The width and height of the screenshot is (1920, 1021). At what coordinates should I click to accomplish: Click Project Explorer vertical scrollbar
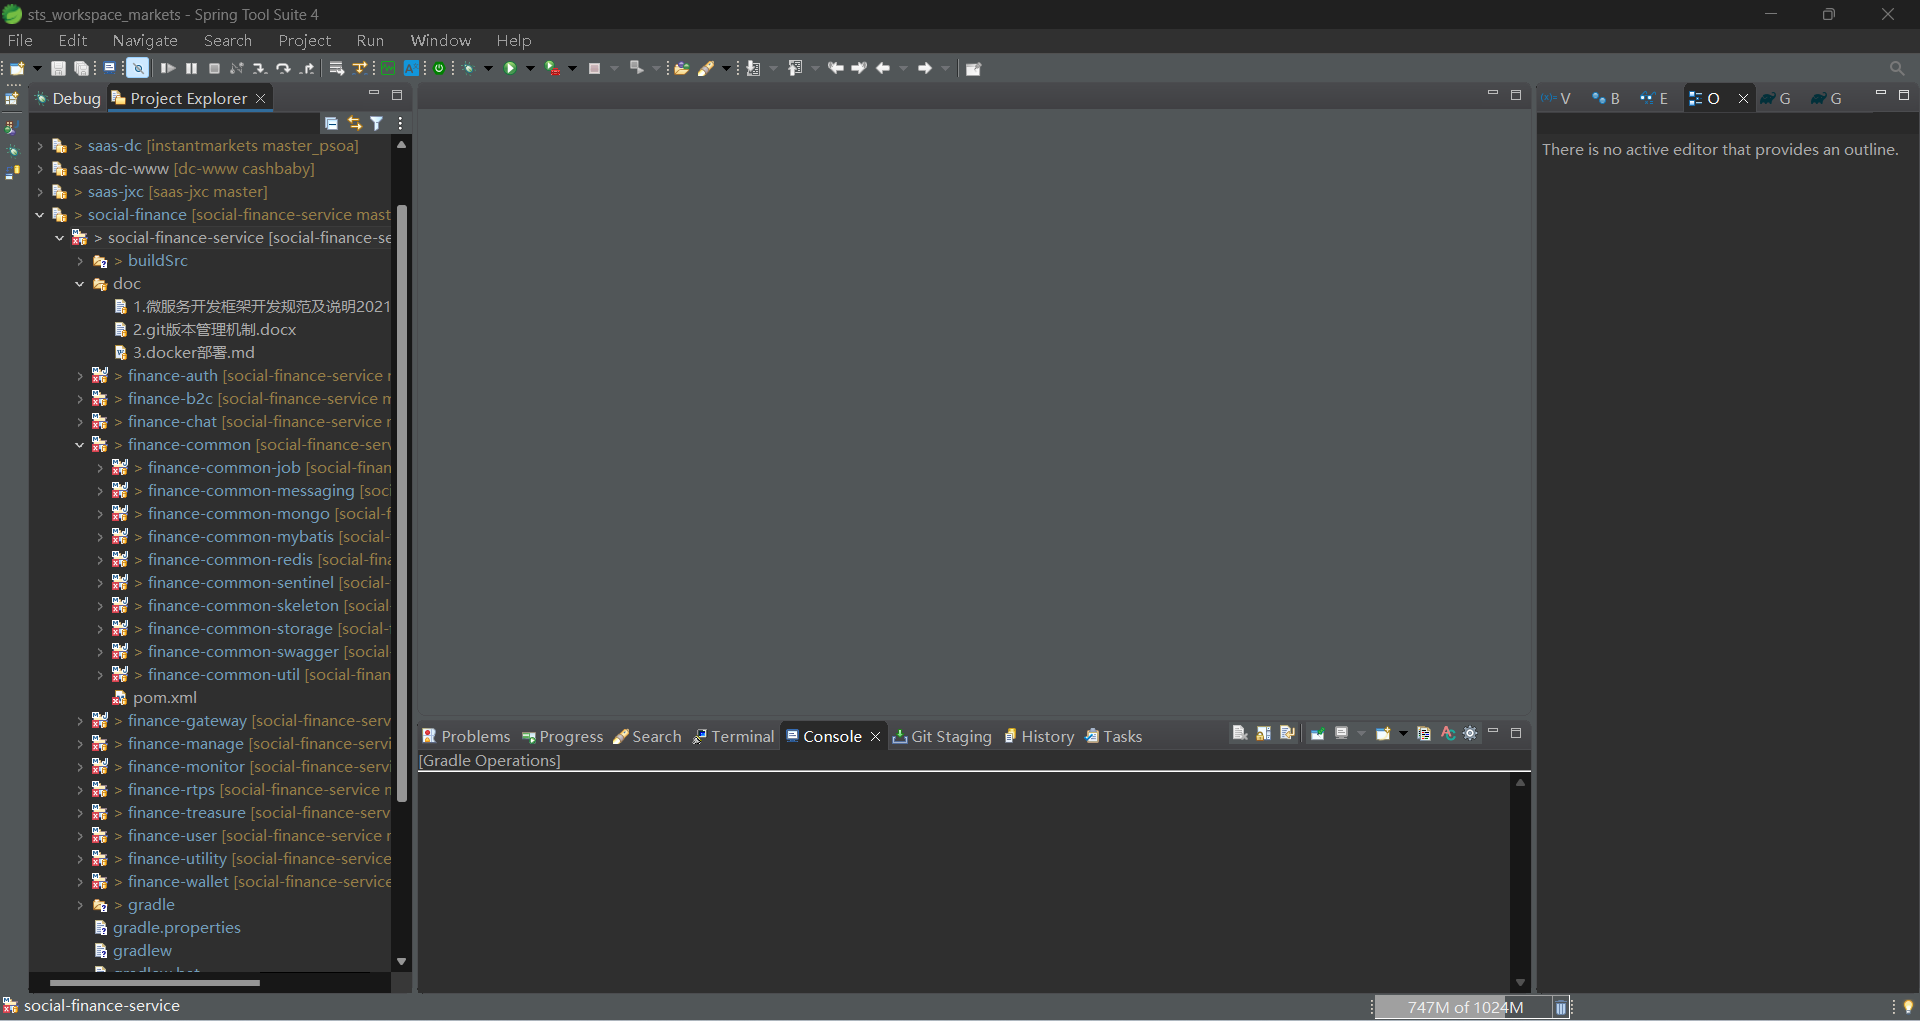pos(402,504)
